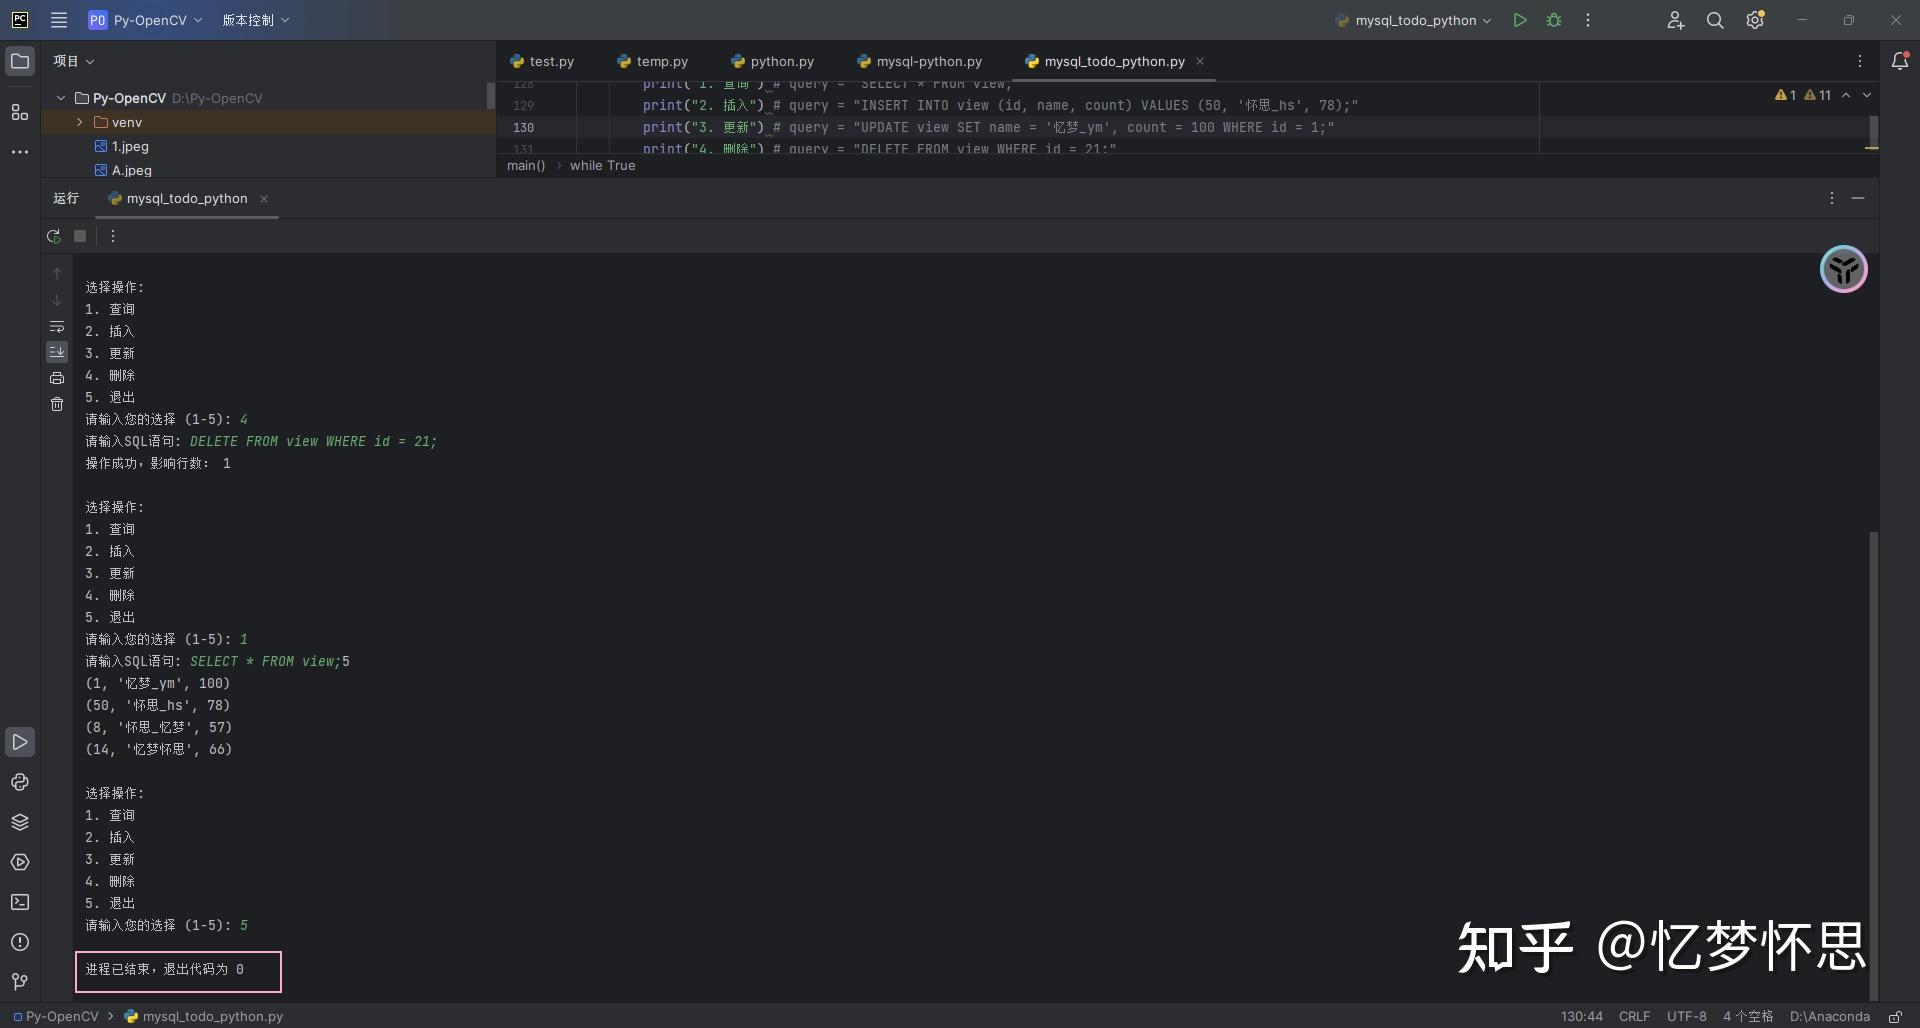1920x1028 pixels.
Task: Open the warnings inspection widget
Action: pos(1803,95)
